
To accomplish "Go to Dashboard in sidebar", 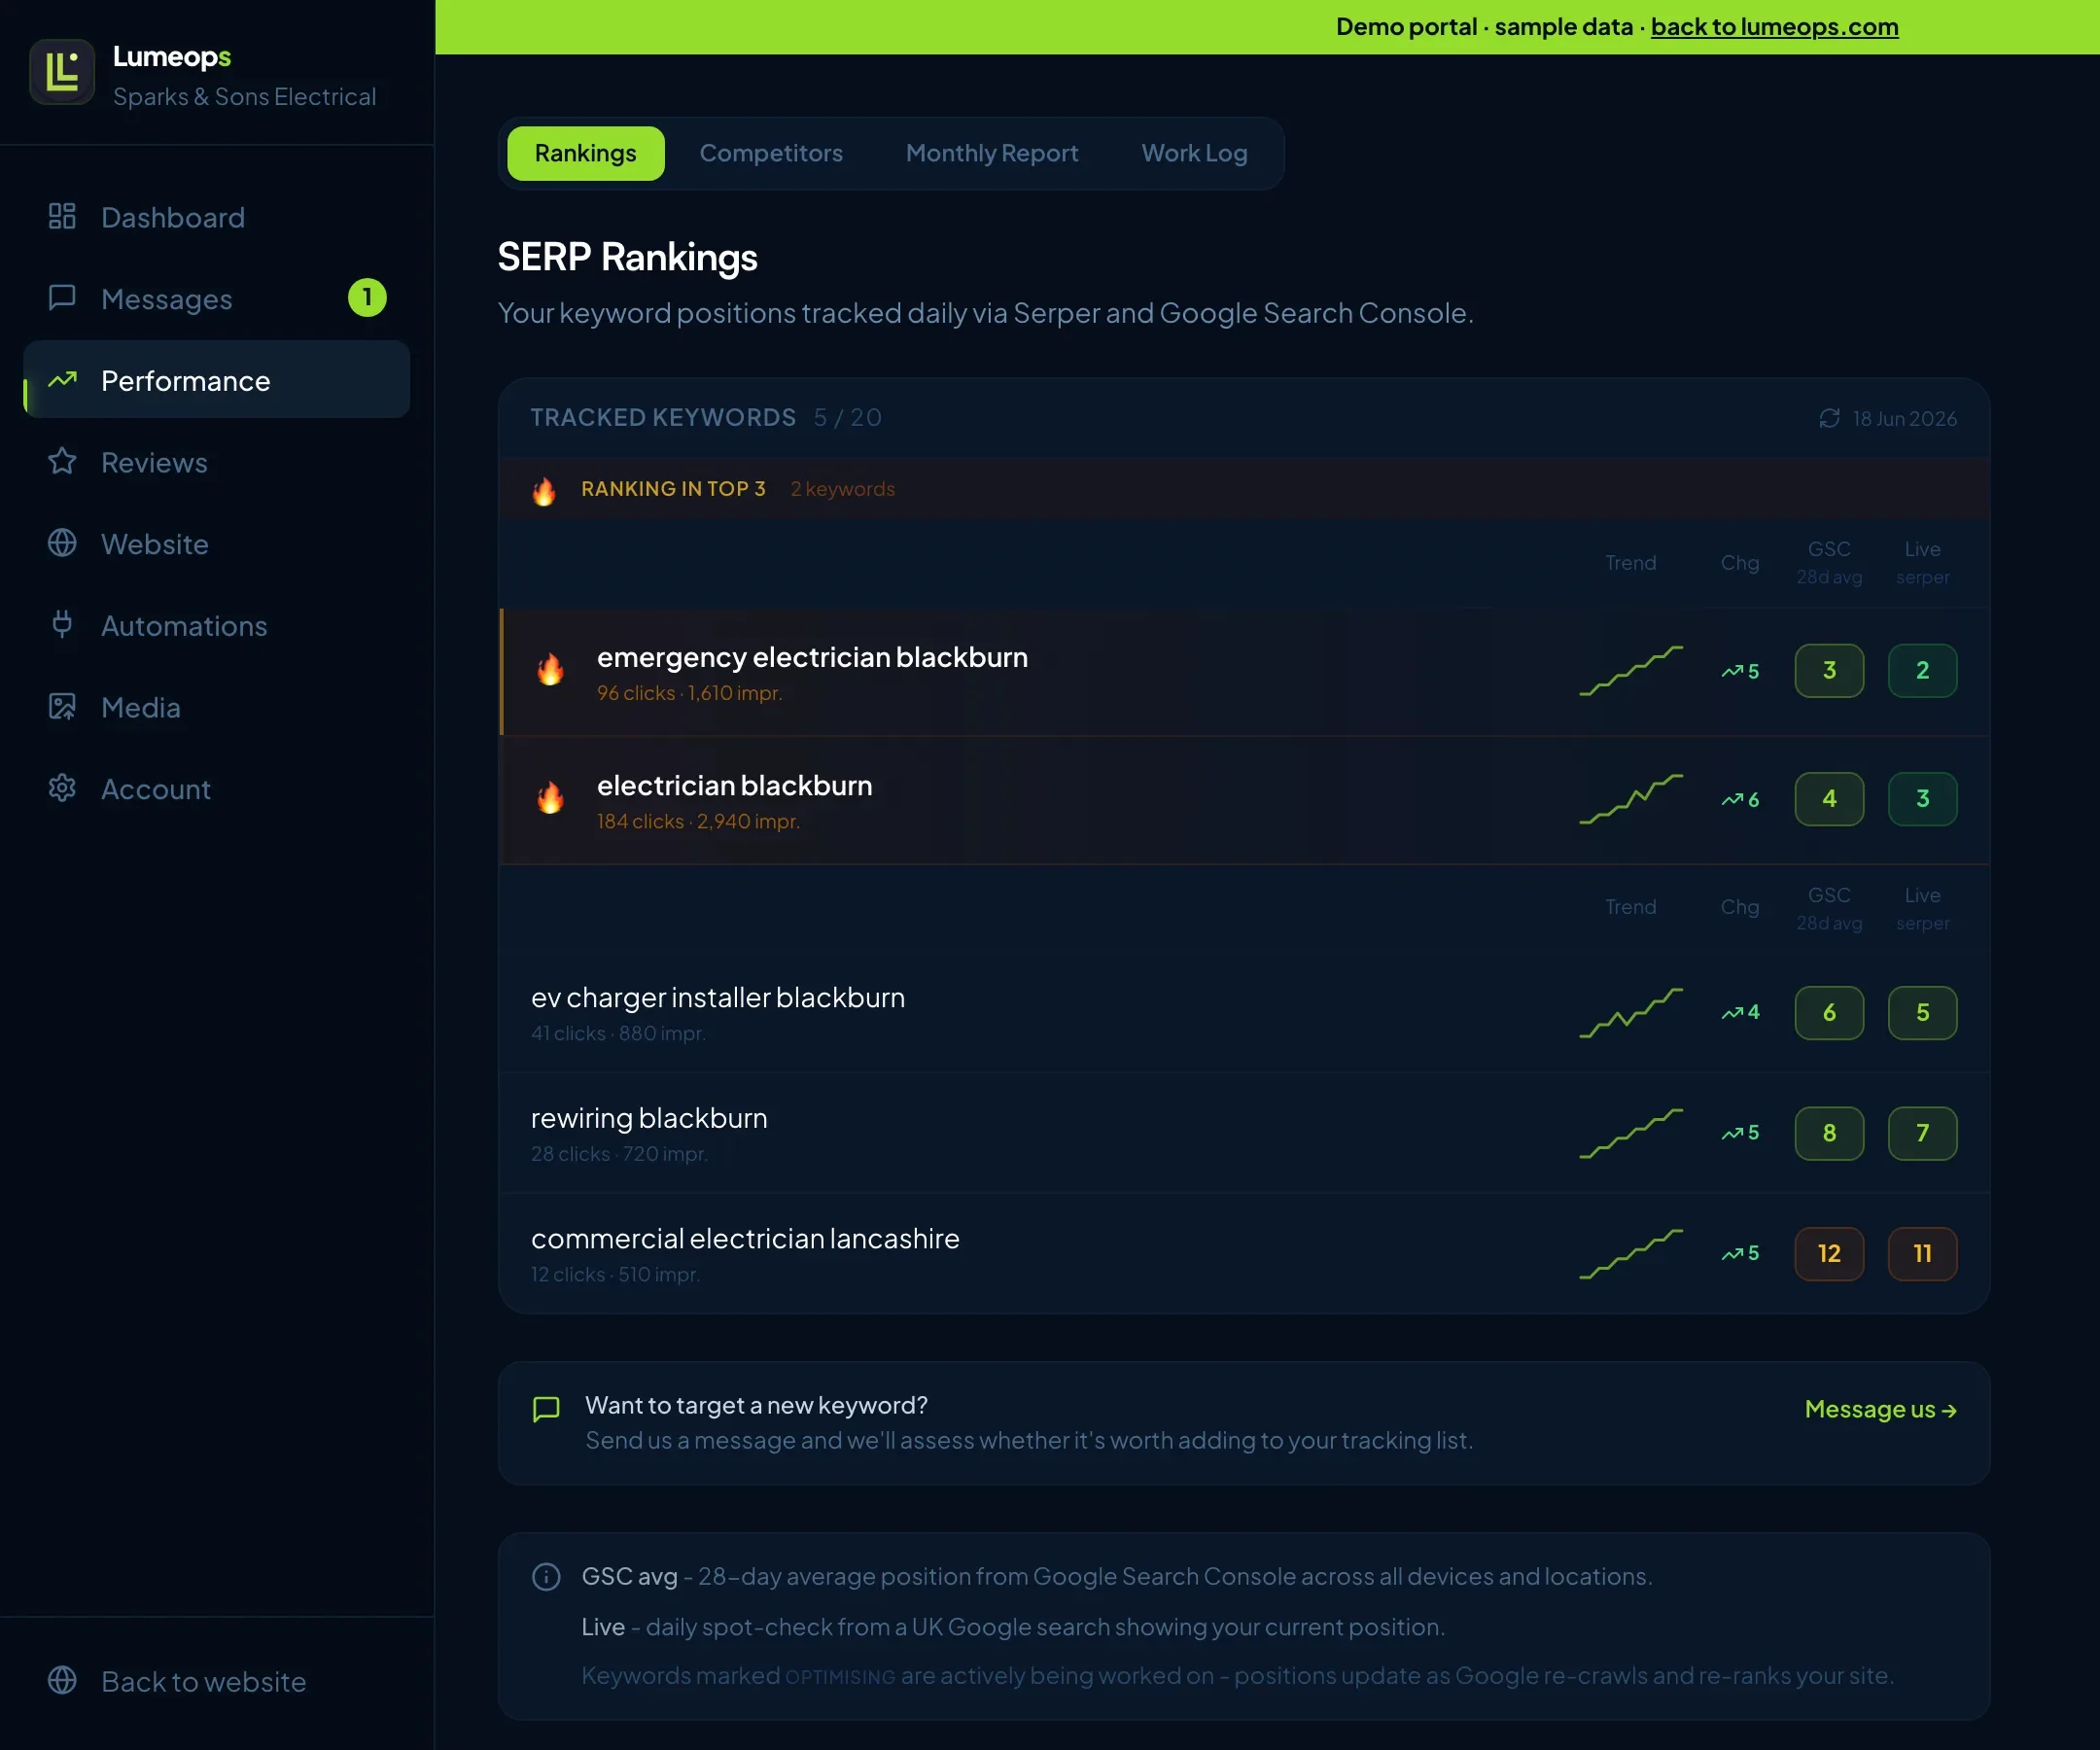I will [x=217, y=217].
